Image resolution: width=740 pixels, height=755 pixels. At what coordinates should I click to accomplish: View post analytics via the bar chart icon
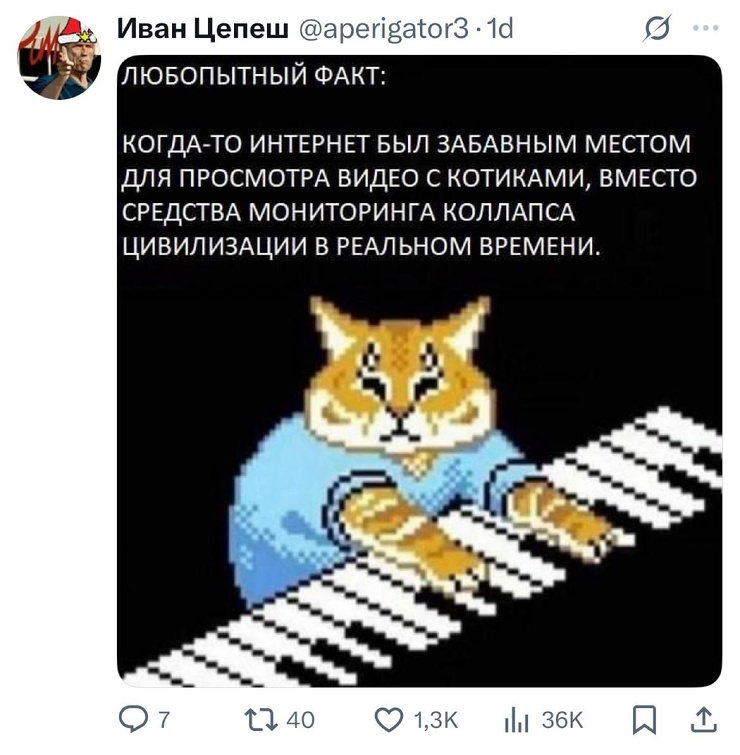[517, 721]
